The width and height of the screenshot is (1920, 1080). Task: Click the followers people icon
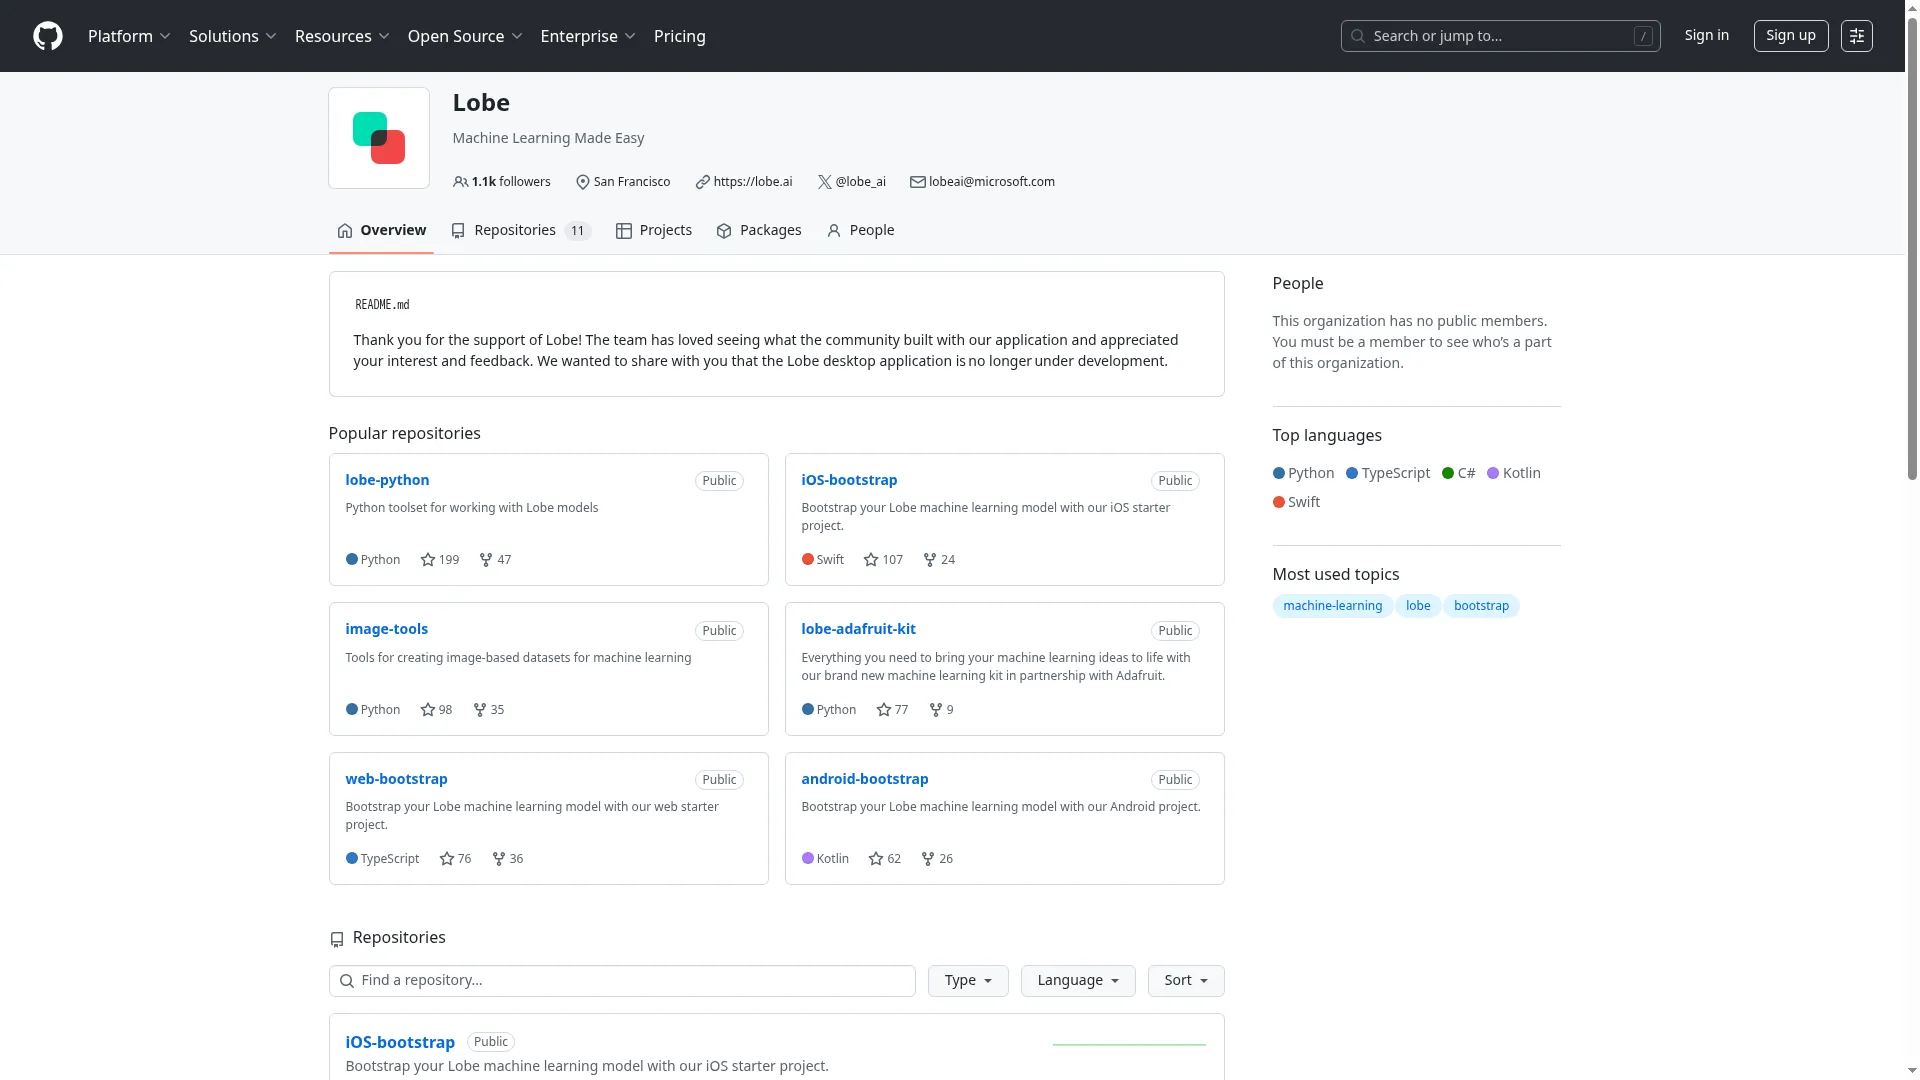tap(460, 182)
